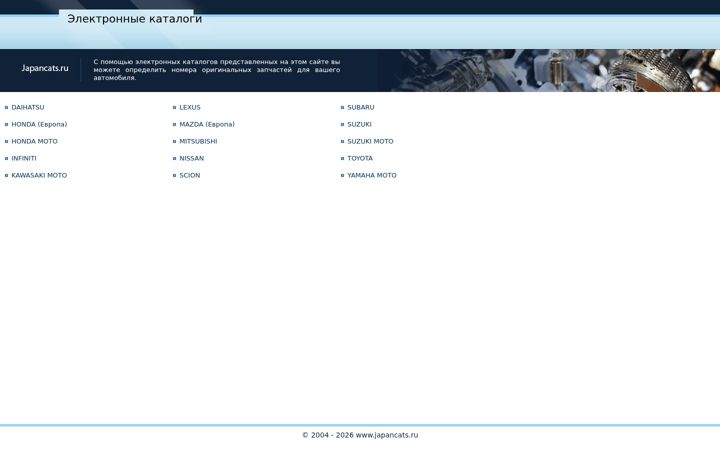Open the LEXUS catalog link
720x450 pixels.
click(190, 107)
